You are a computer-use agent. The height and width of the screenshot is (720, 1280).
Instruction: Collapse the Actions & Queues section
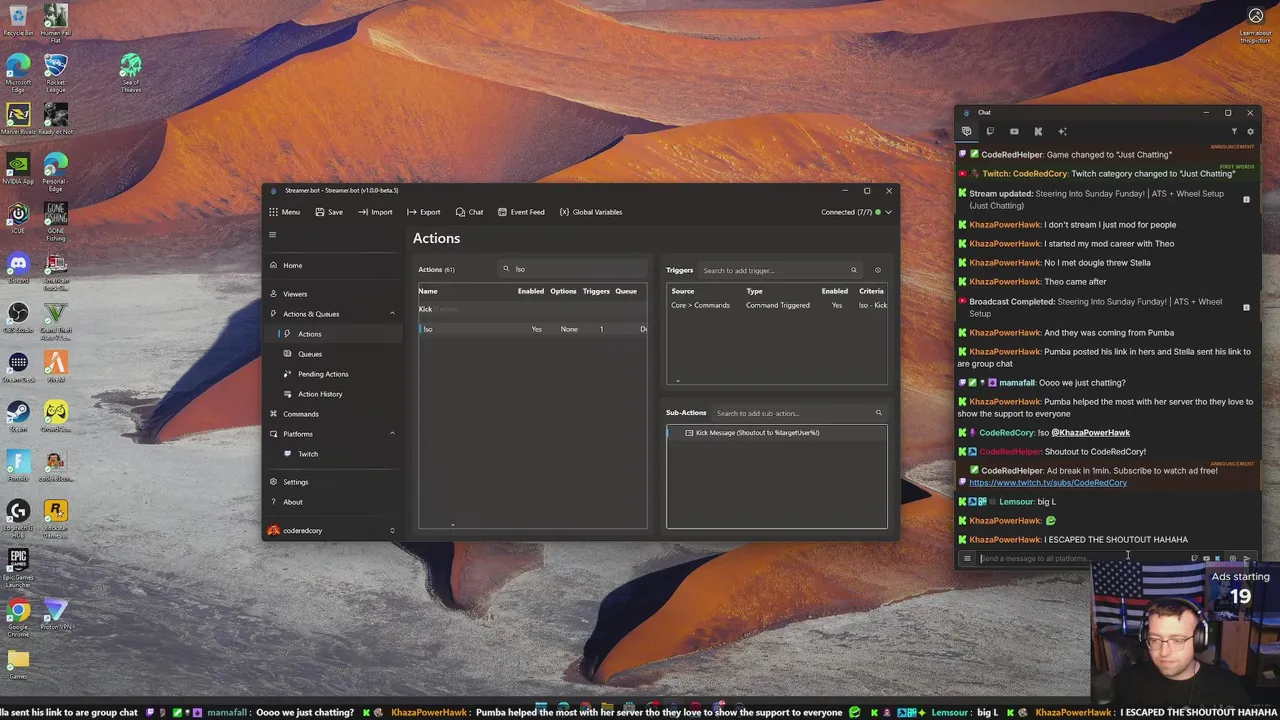392,314
